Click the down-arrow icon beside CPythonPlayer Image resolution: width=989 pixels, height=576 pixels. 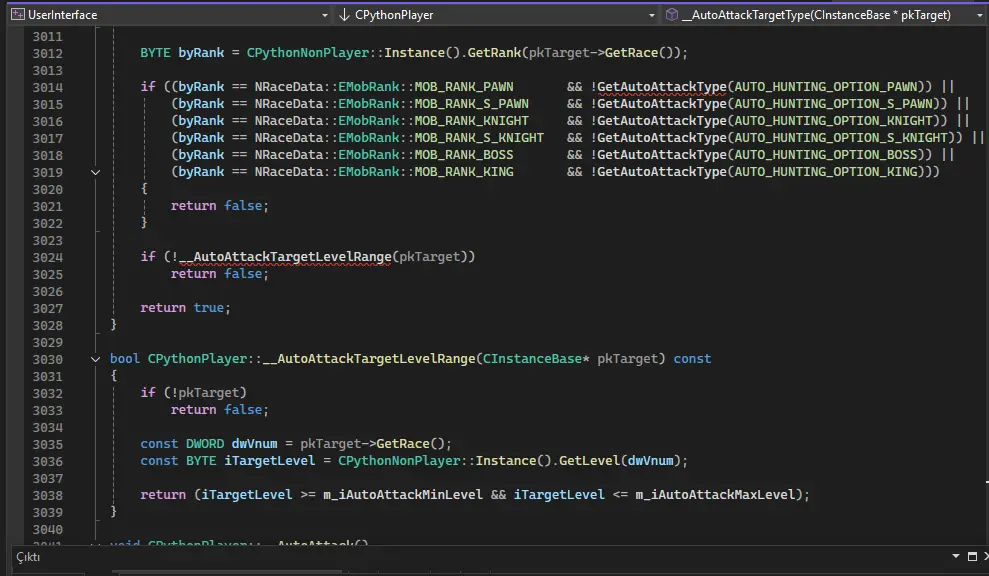tap(344, 15)
